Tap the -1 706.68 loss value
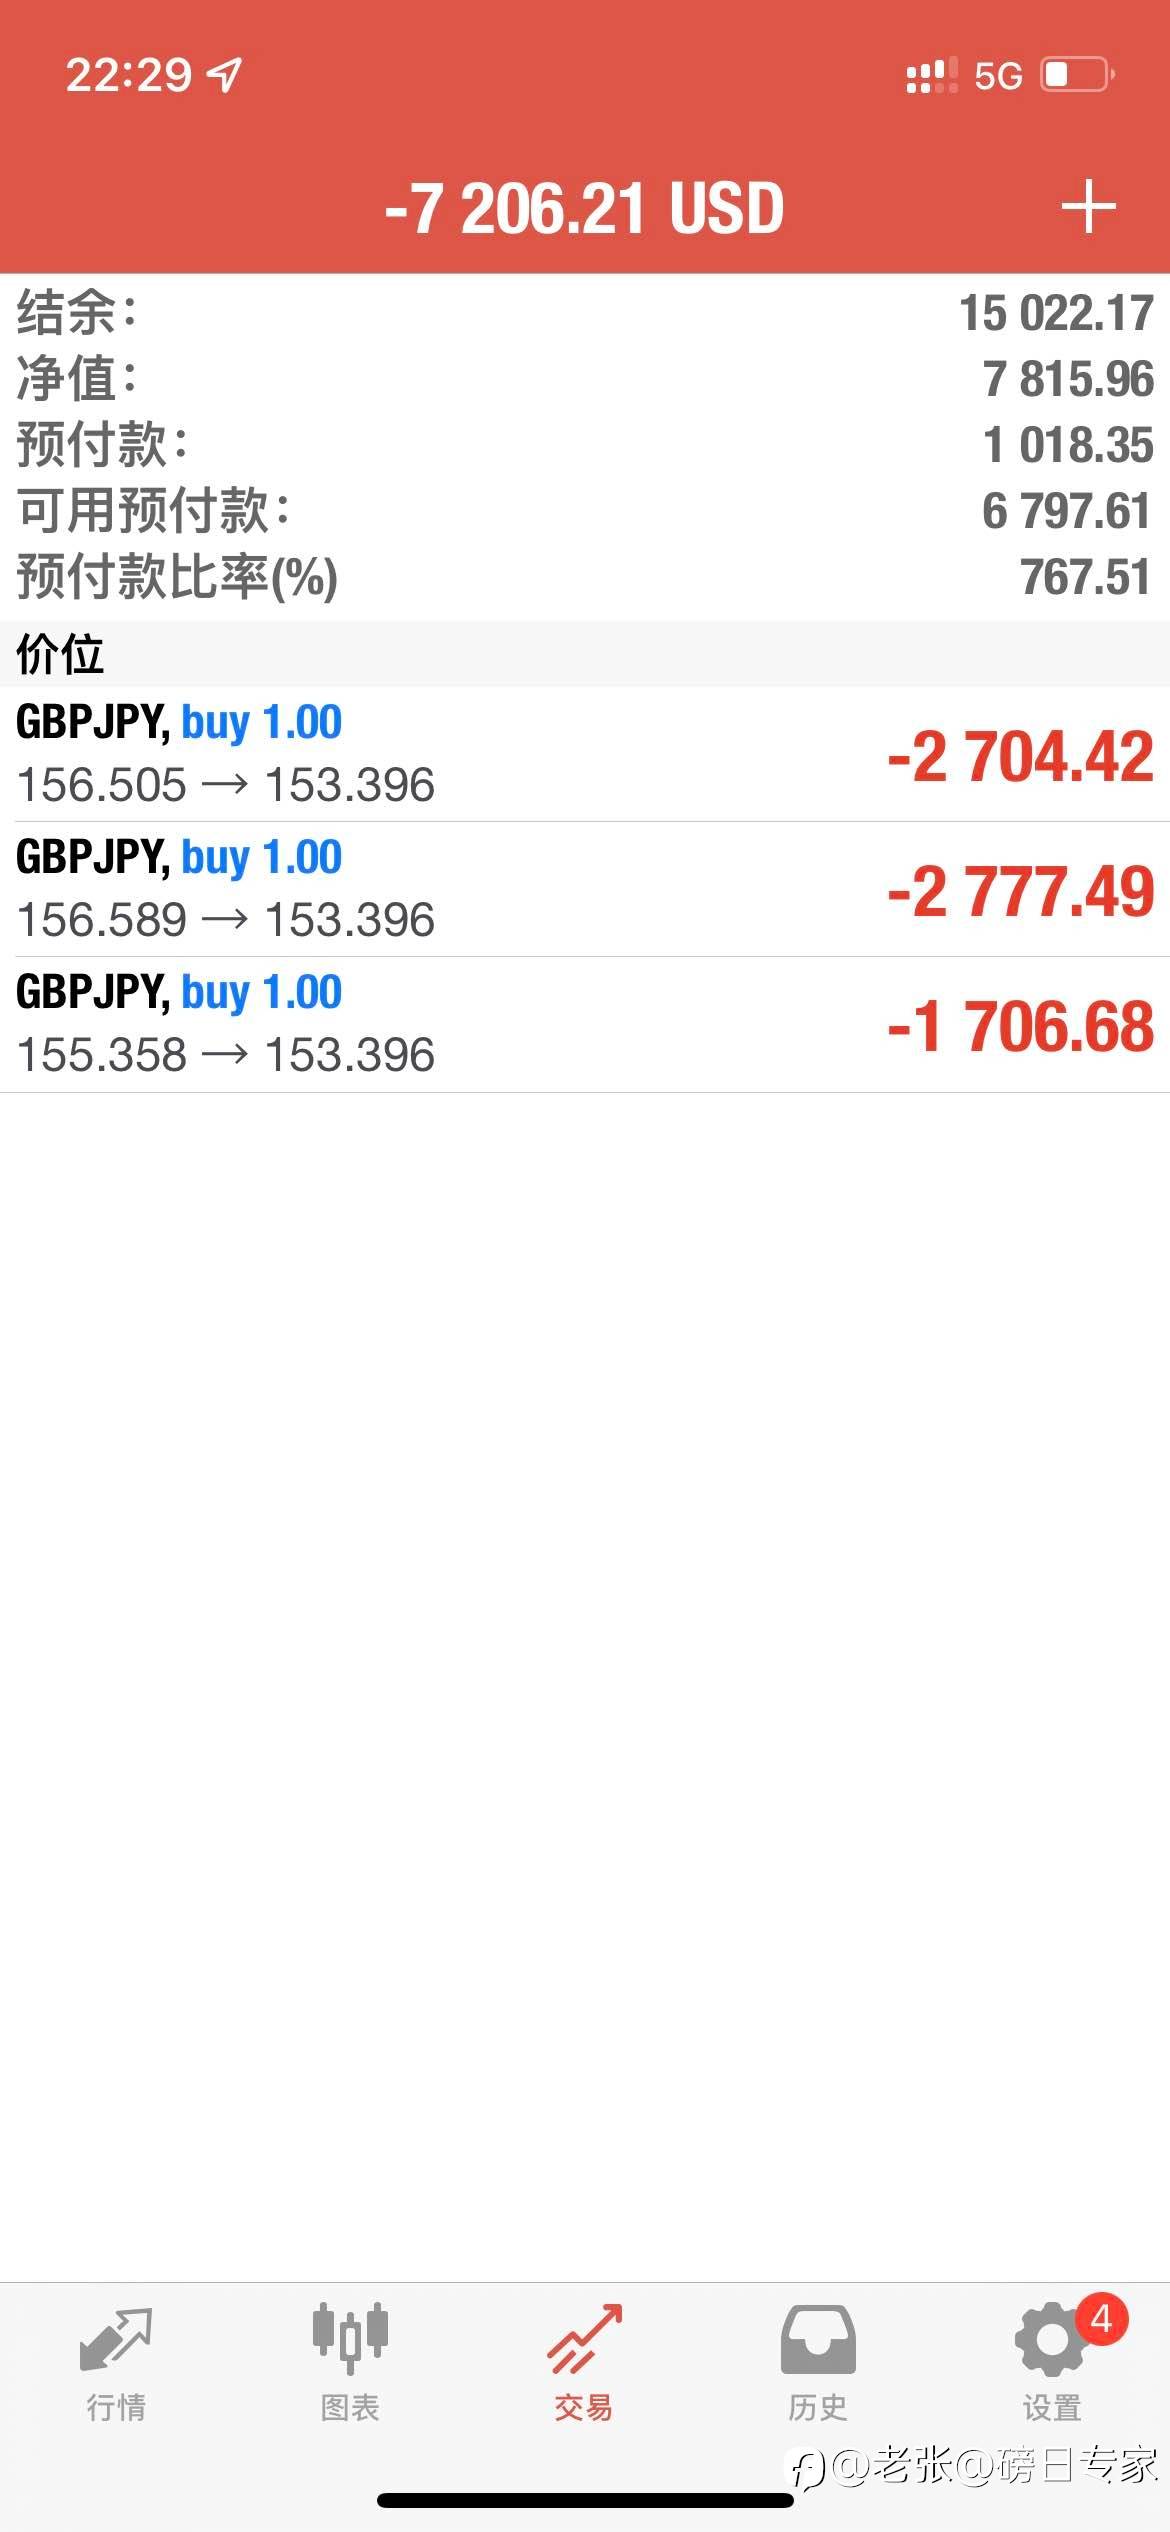Screen dimensions: 1170x2532 (1020, 1026)
